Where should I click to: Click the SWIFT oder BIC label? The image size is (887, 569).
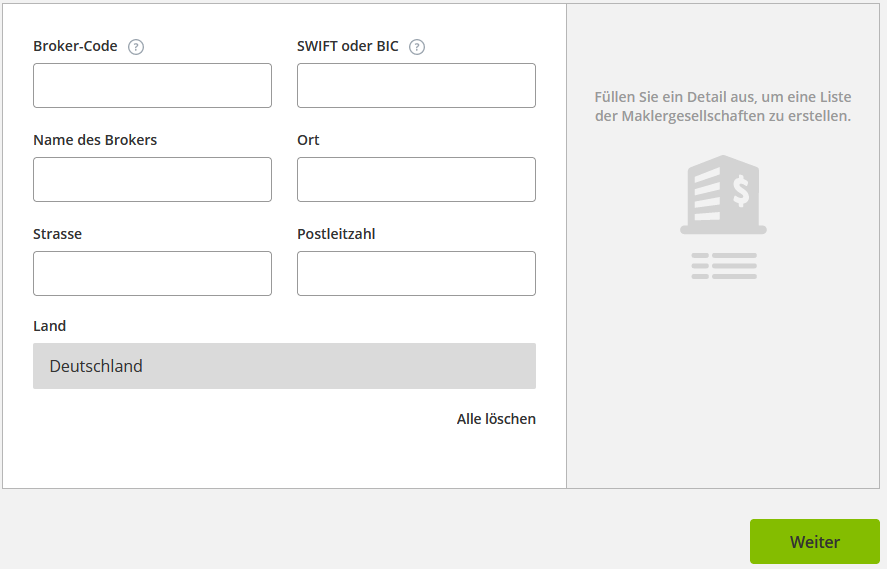coord(348,46)
